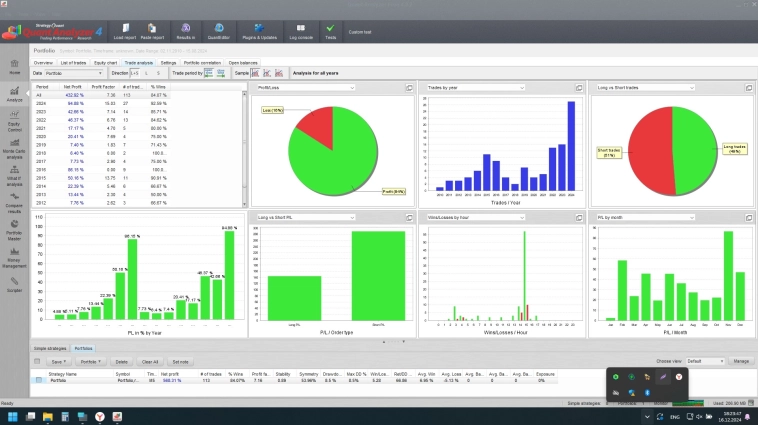
Task: Open Equity Control in the sidebar
Action: pos(15,124)
